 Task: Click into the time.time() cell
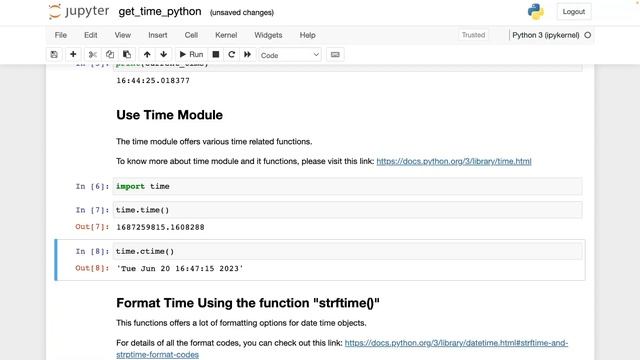coord(347,210)
